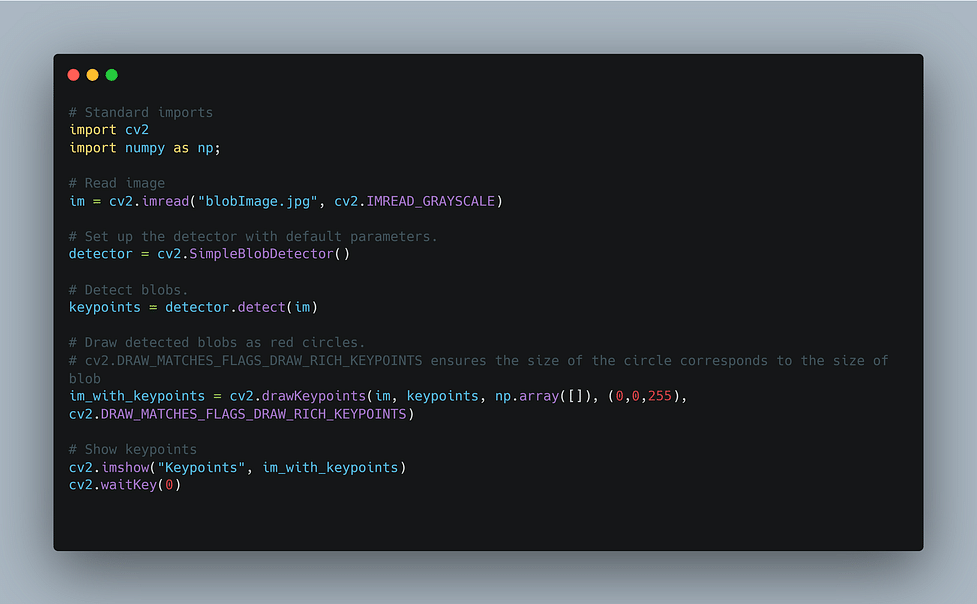
Task: Click the '# Standard imports' comment line
Action: point(141,112)
